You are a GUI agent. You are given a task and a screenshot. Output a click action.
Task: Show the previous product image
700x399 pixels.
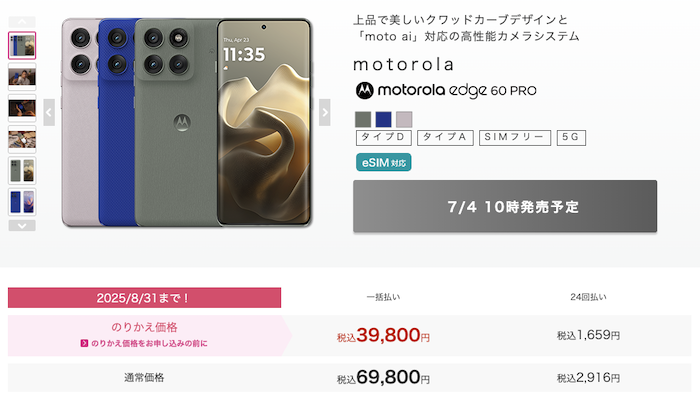pyautogui.click(x=49, y=112)
